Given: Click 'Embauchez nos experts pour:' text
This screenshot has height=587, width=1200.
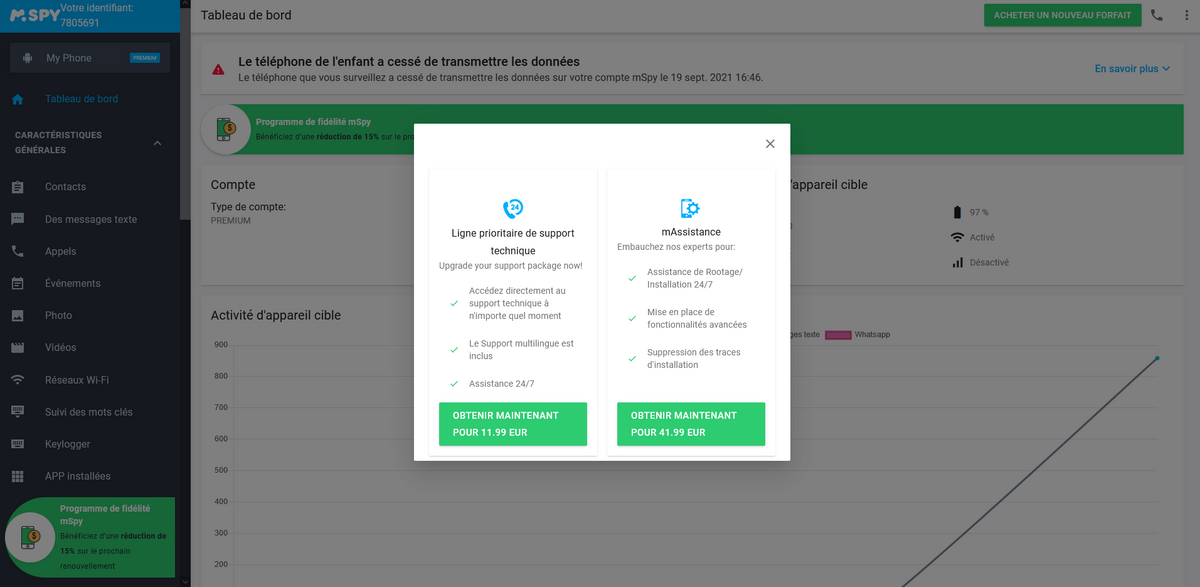Looking at the screenshot, I should click(674, 246).
